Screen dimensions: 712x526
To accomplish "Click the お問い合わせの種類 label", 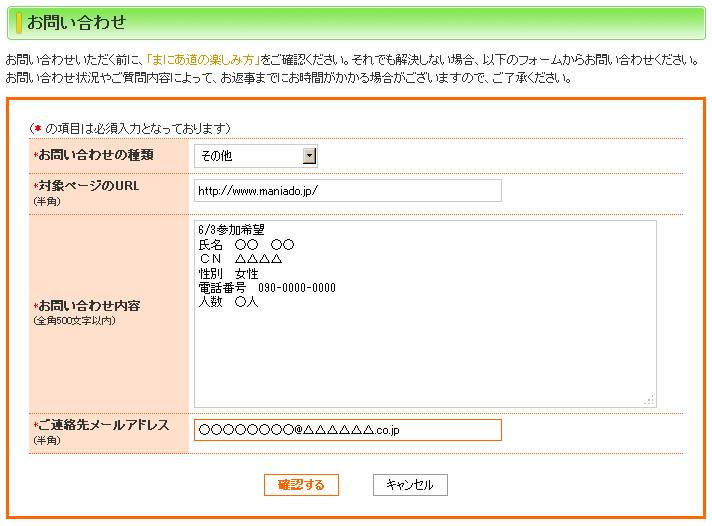I will [96, 156].
